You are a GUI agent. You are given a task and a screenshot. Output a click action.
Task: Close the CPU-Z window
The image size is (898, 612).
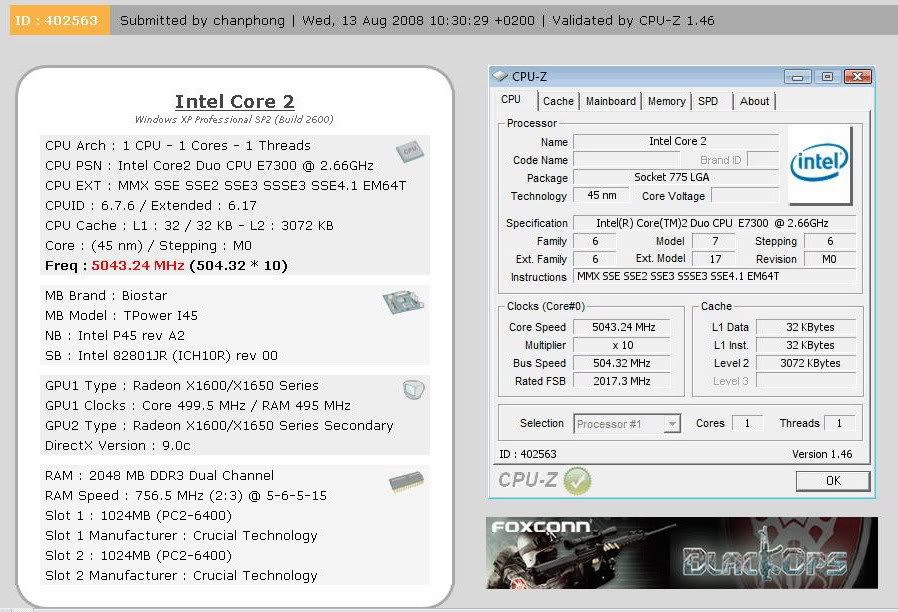pyautogui.click(x=857, y=77)
